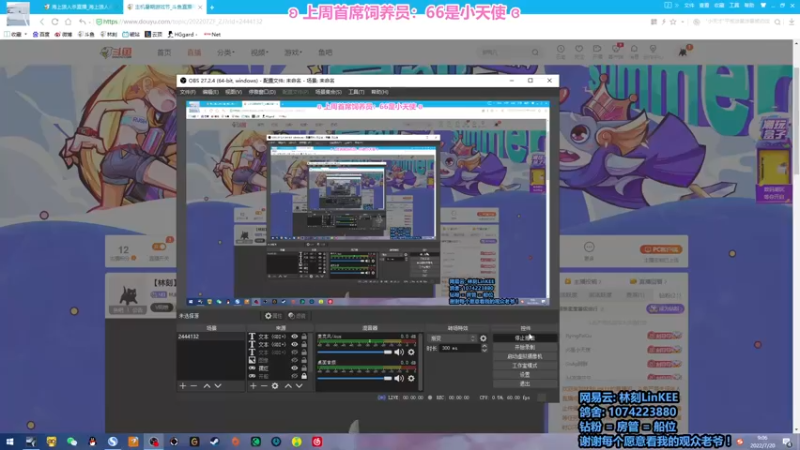
Task: Add a new scene in OBS Scenes panel
Action: [183, 386]
